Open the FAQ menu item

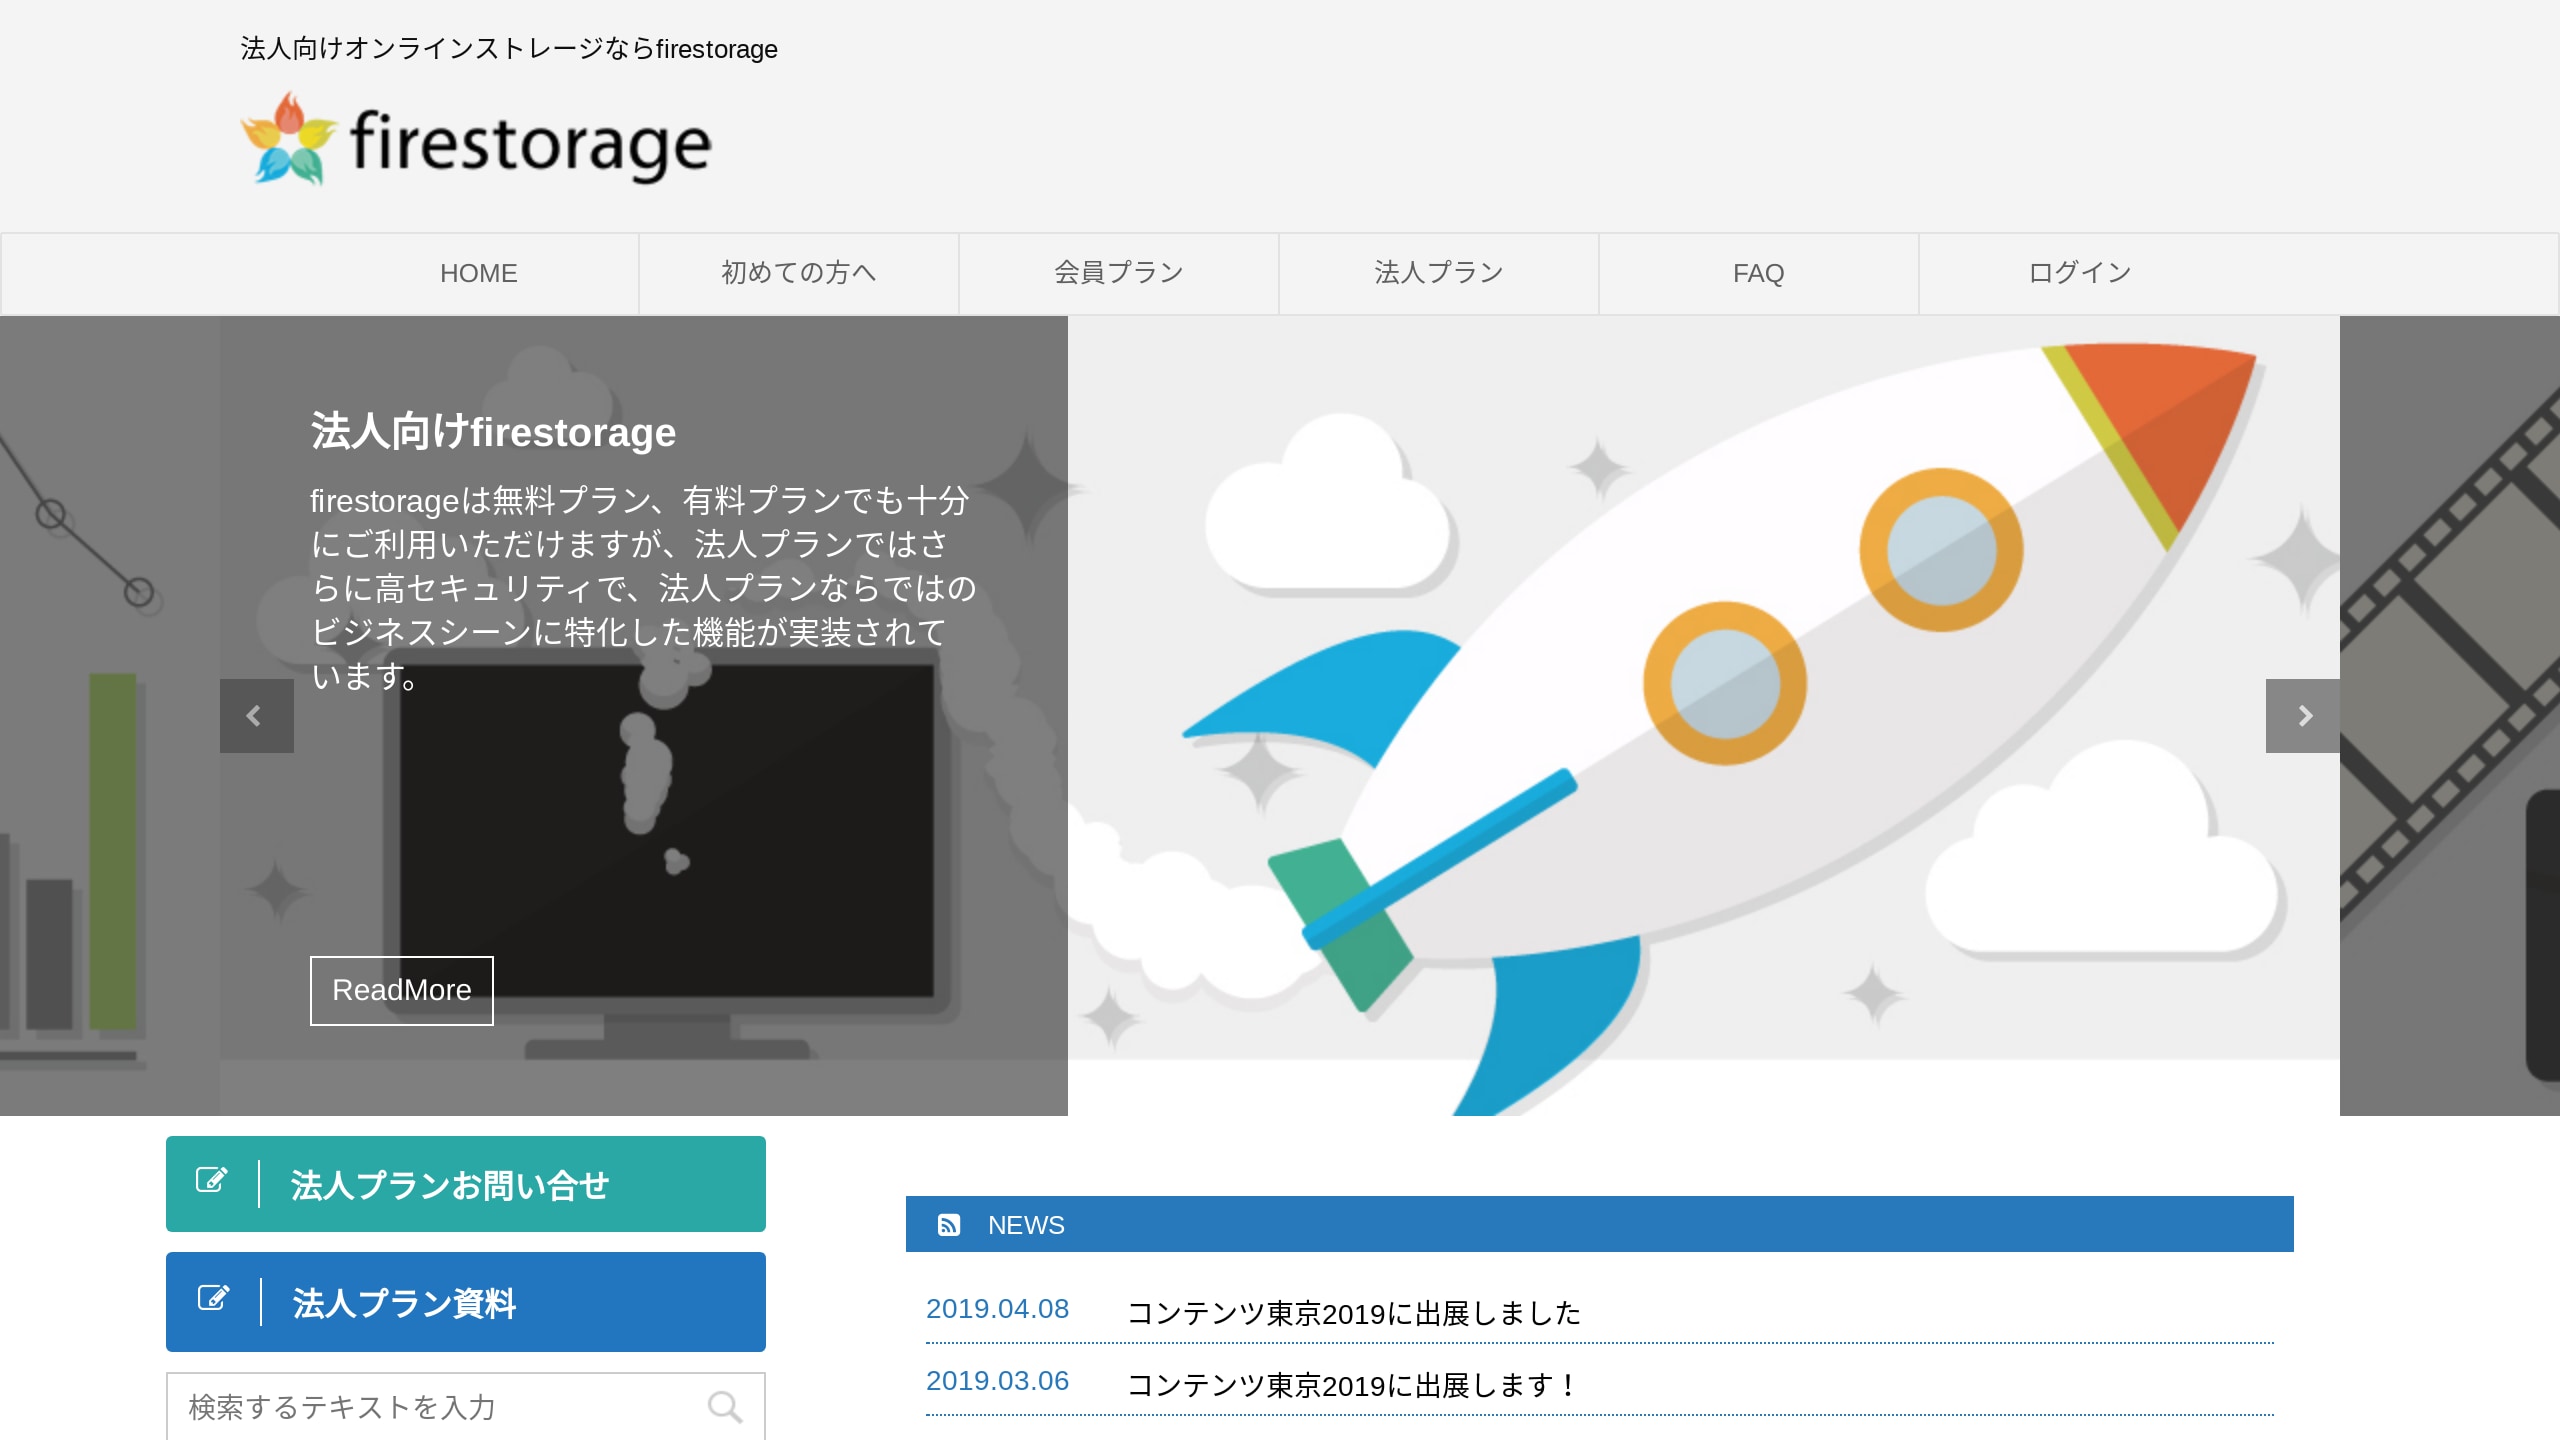[x=1758, y=273]
